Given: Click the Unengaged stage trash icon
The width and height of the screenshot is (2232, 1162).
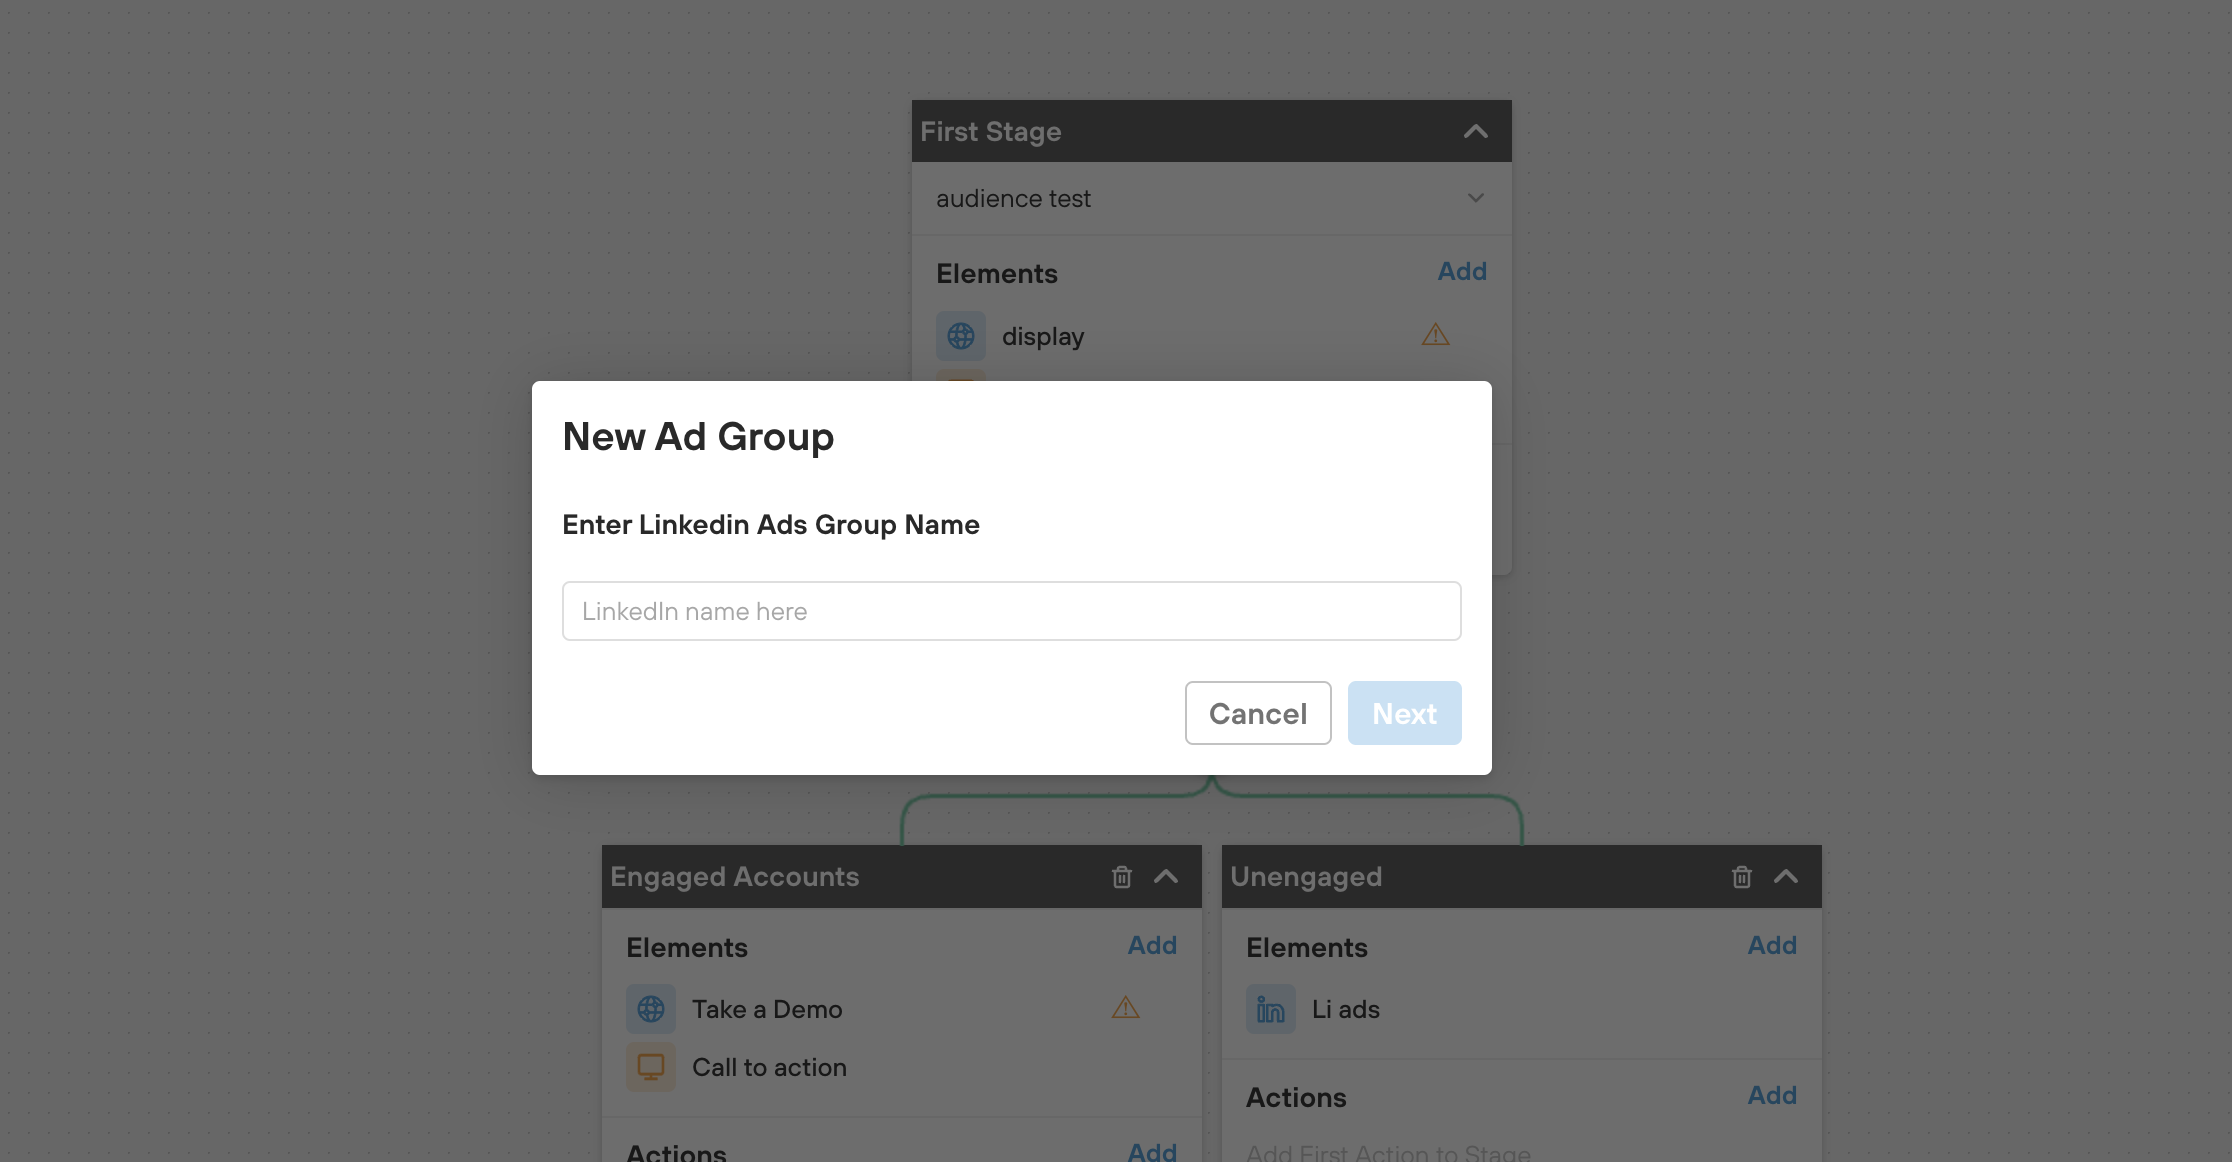Looking at the screenshot, I should [1741, 877].
